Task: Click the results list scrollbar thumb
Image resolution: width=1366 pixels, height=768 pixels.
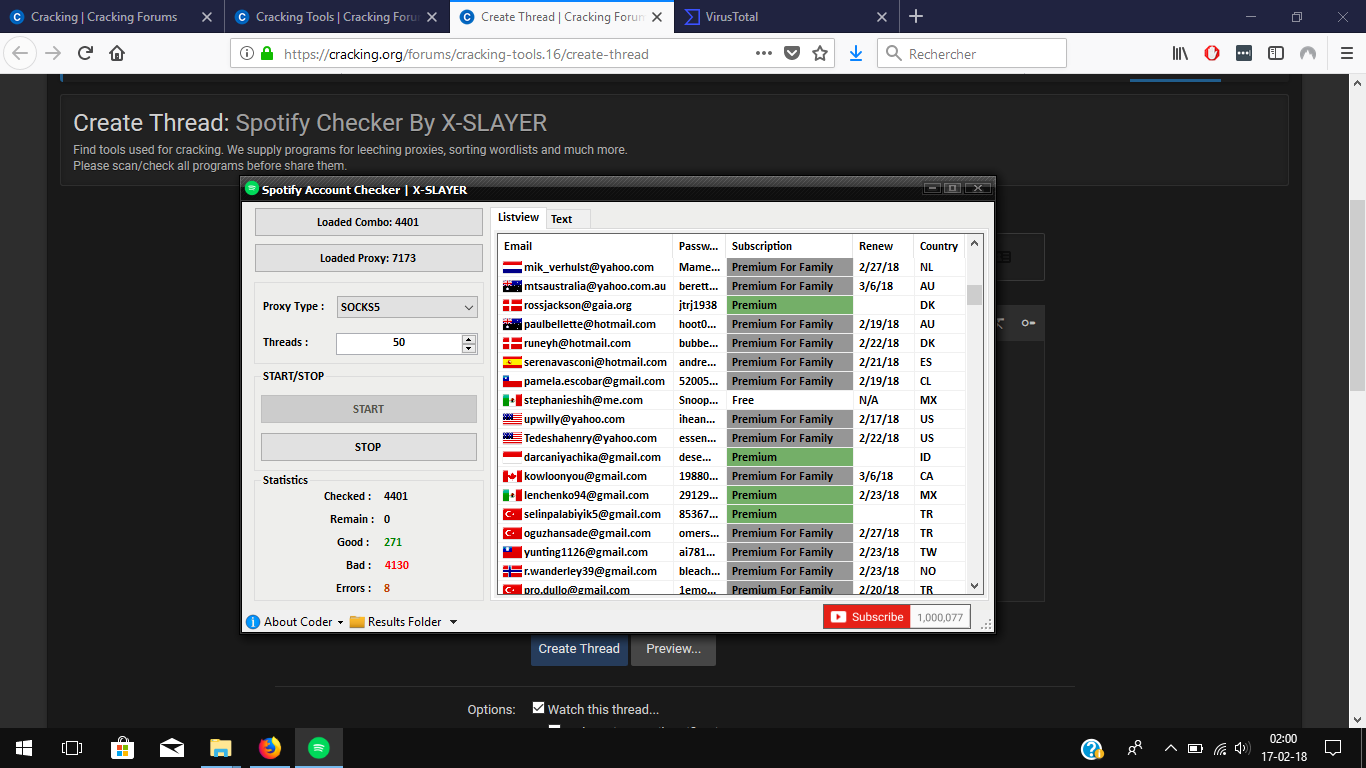Action: click(x=974, y=294)
